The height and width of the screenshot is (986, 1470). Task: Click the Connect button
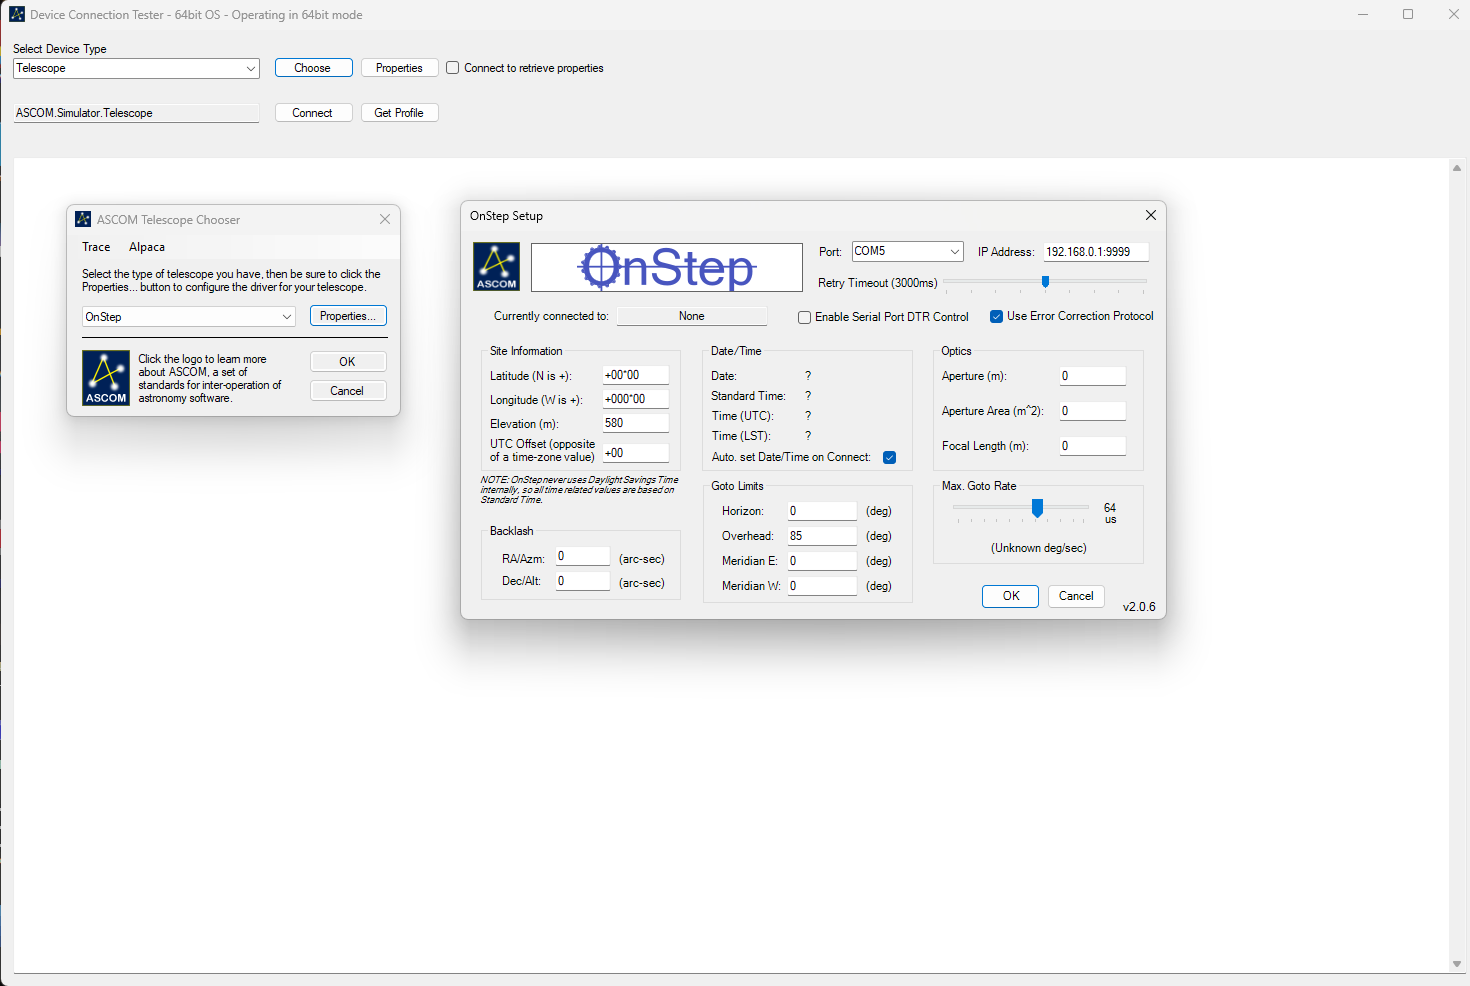pyautogui.click(x=313, y=113)
